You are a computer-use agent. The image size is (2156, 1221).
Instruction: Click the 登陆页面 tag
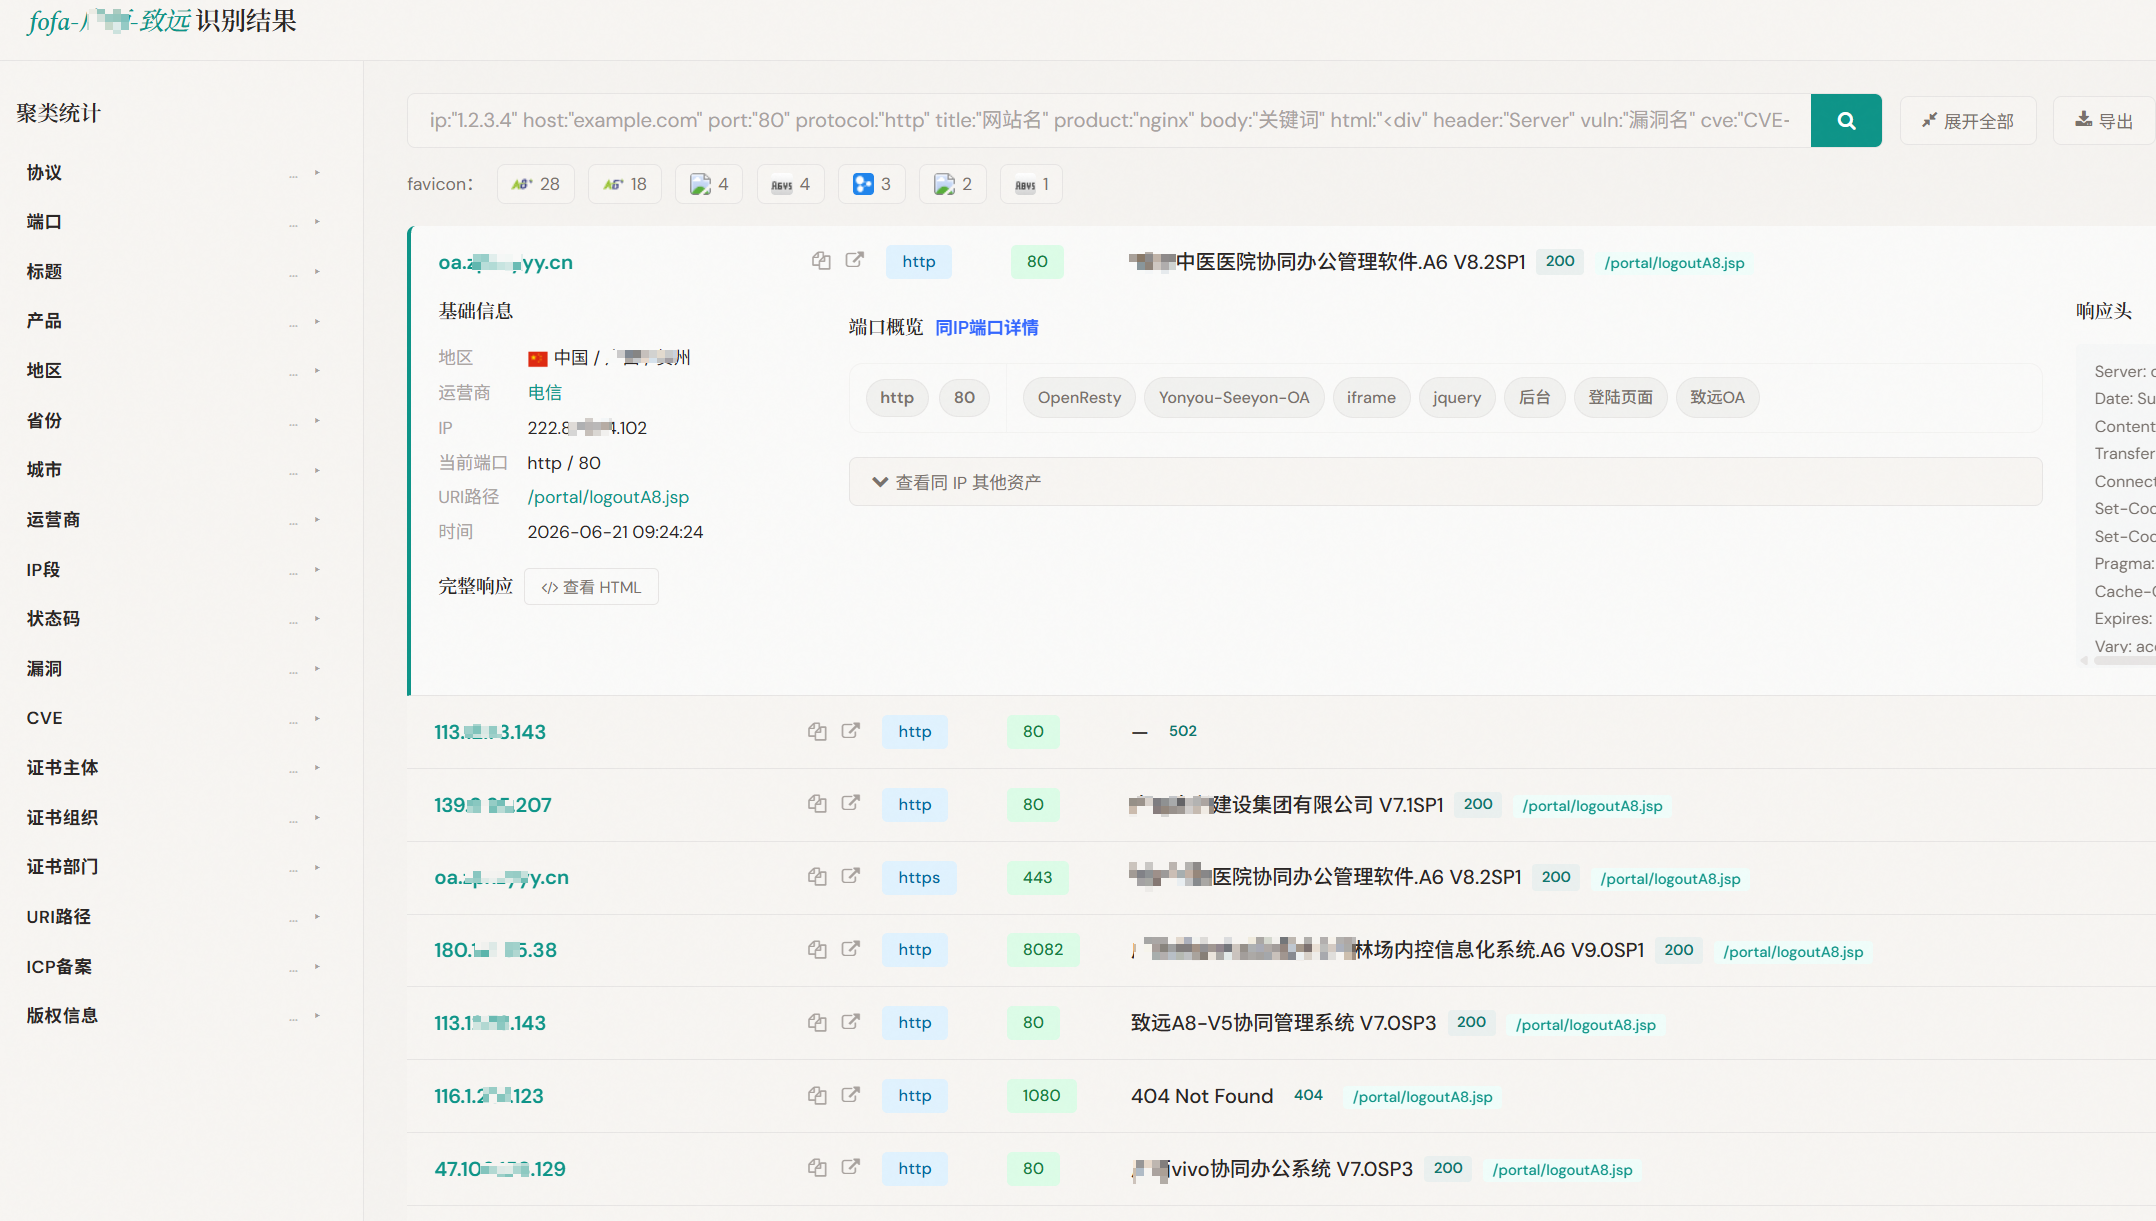[x=1620, y=398]
